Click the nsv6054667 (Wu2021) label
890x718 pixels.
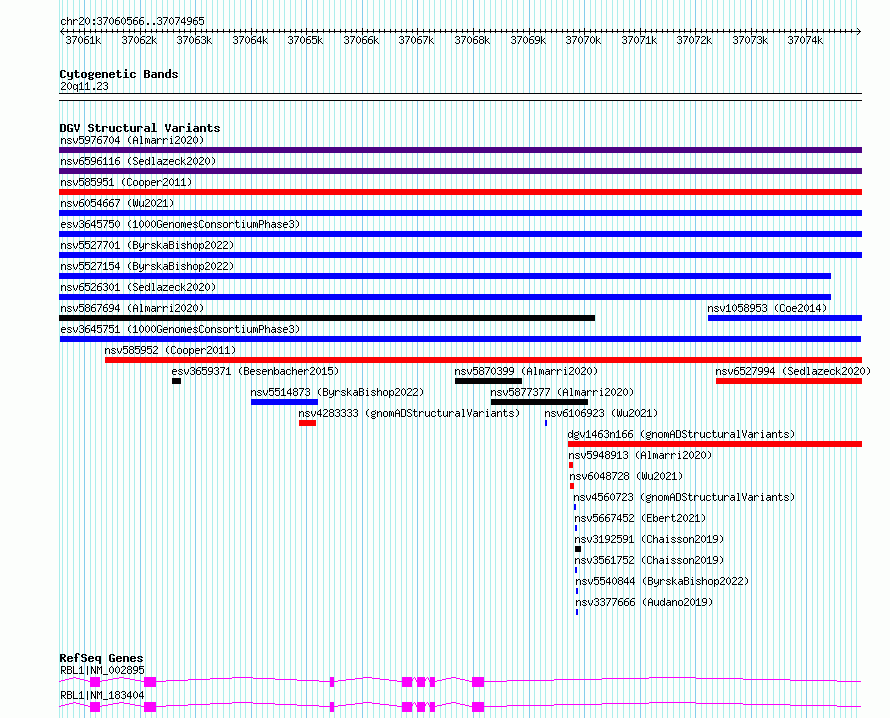tap(117, 203)
